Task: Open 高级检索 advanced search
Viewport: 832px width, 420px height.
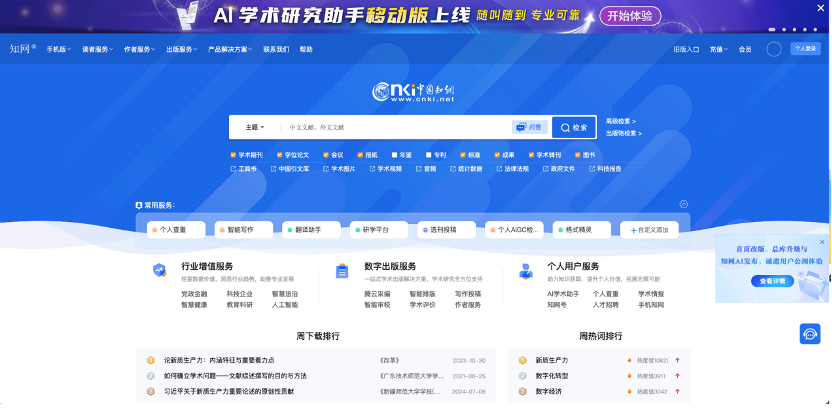Action: coord(621,121)
